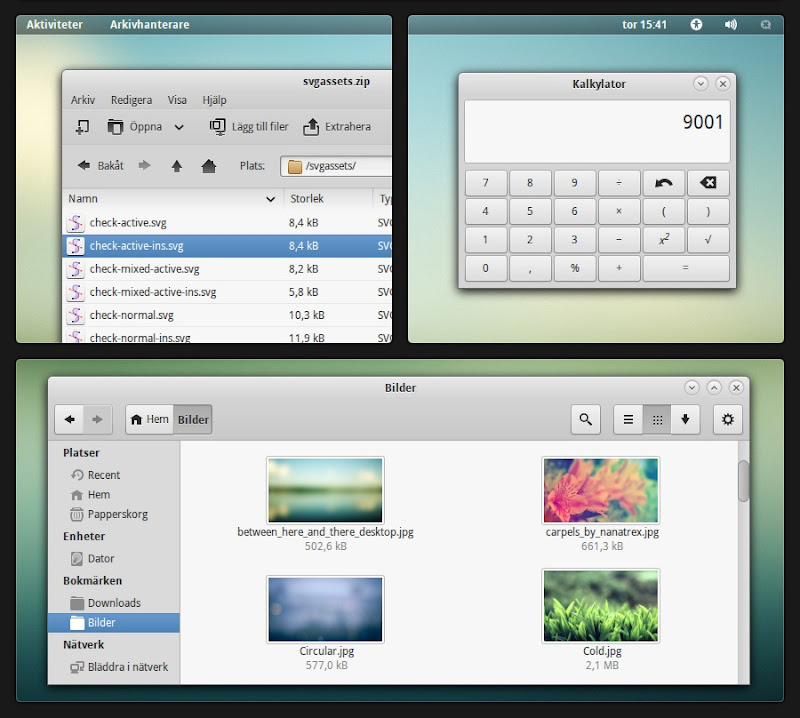
Task: Click the divide button in Kalkylator
Action: (619, 183)
